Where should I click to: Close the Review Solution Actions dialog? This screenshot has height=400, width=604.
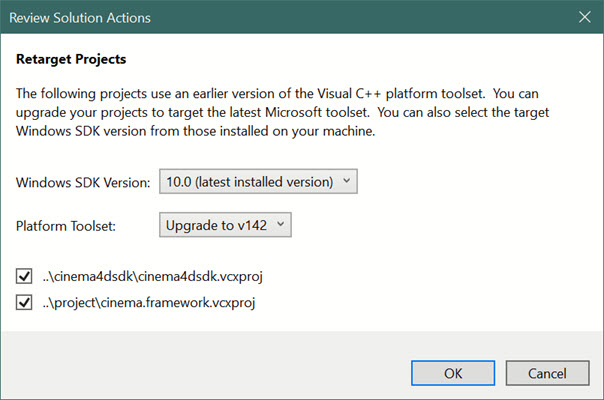[x=583, y=16]
